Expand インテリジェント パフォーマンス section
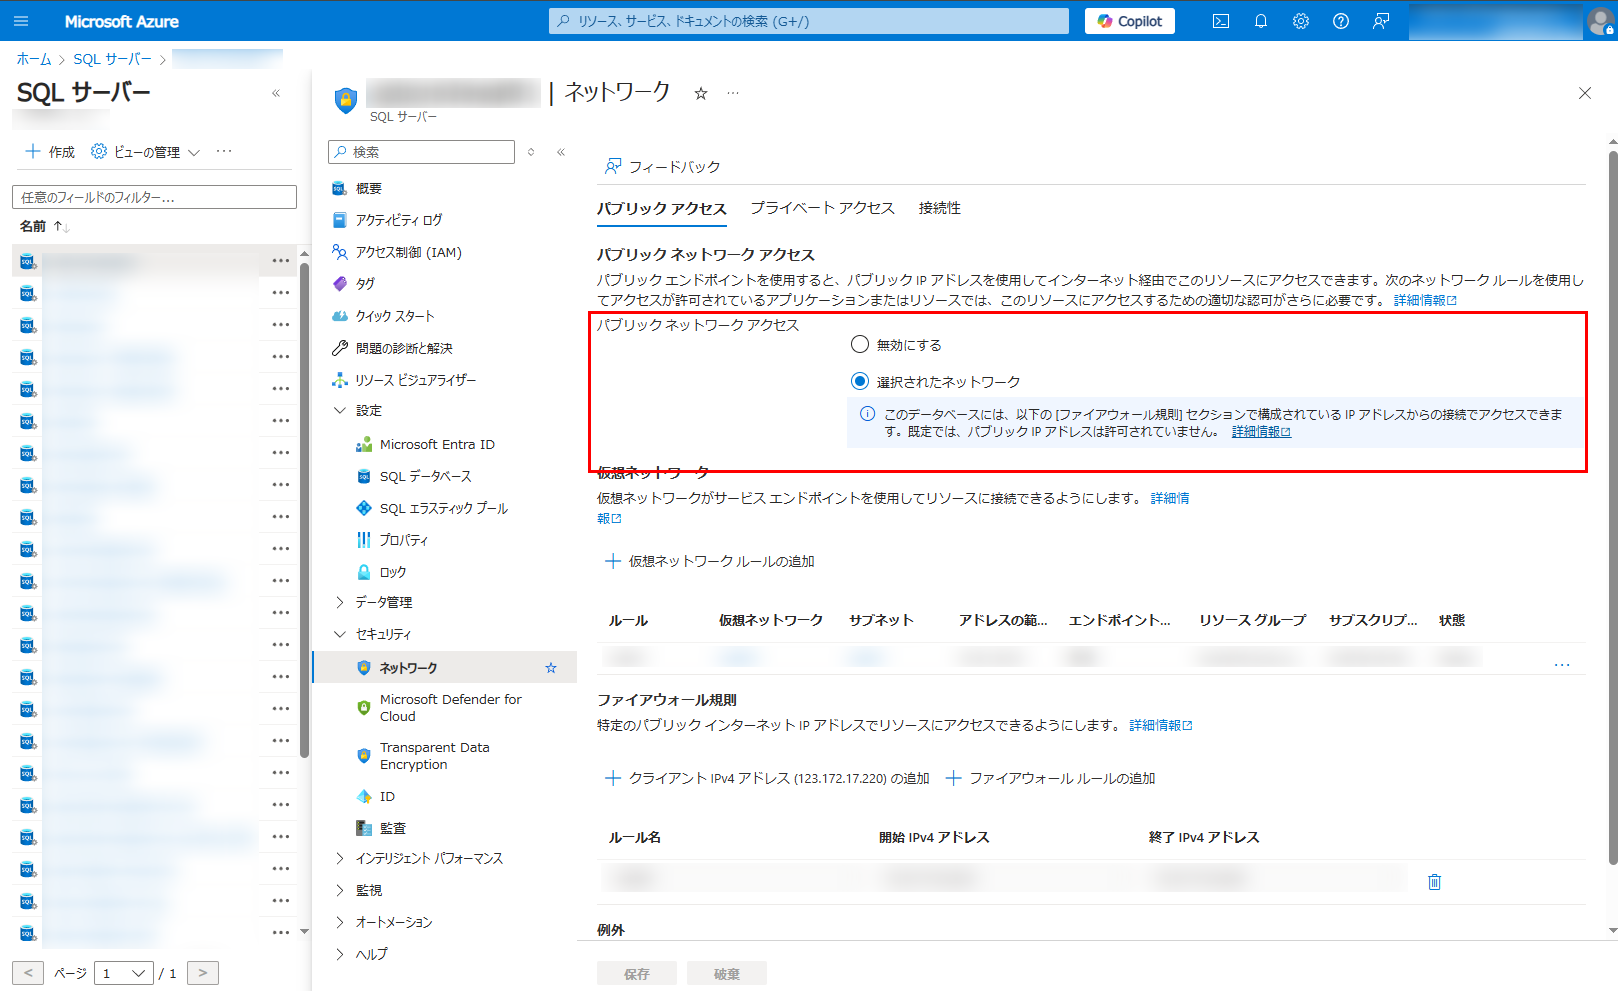1618x991 pixels. (340, 858)
